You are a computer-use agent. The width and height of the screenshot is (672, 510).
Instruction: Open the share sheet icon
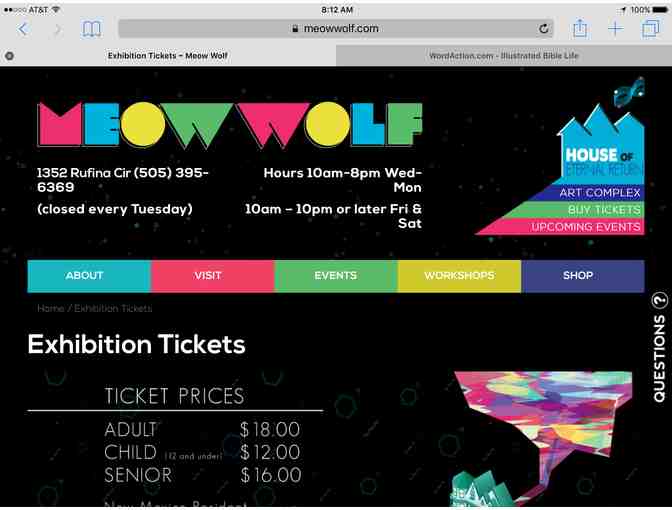tap(580, 28)
